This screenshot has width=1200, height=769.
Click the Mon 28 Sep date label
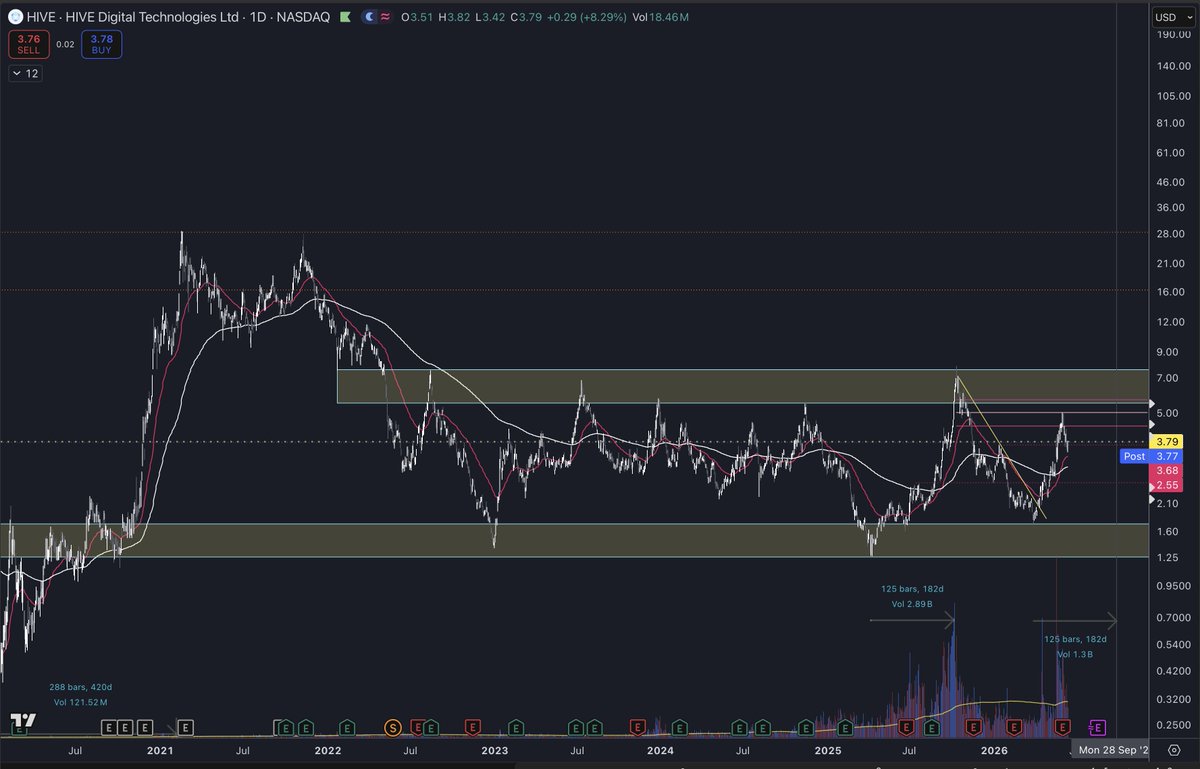[x=1112, y=748]
